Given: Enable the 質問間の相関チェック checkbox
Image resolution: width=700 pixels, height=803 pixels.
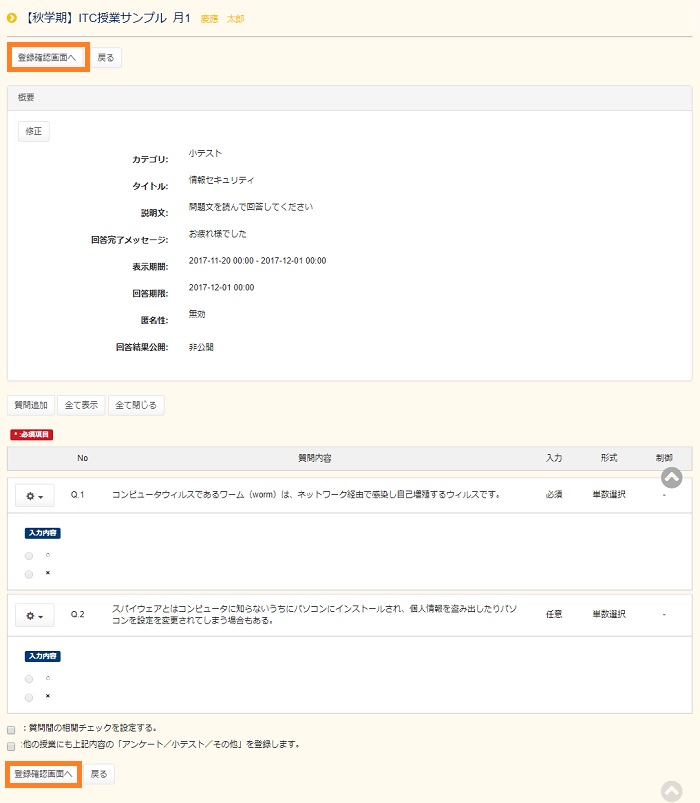Looking at the screenshot, I should coord(11,729).
